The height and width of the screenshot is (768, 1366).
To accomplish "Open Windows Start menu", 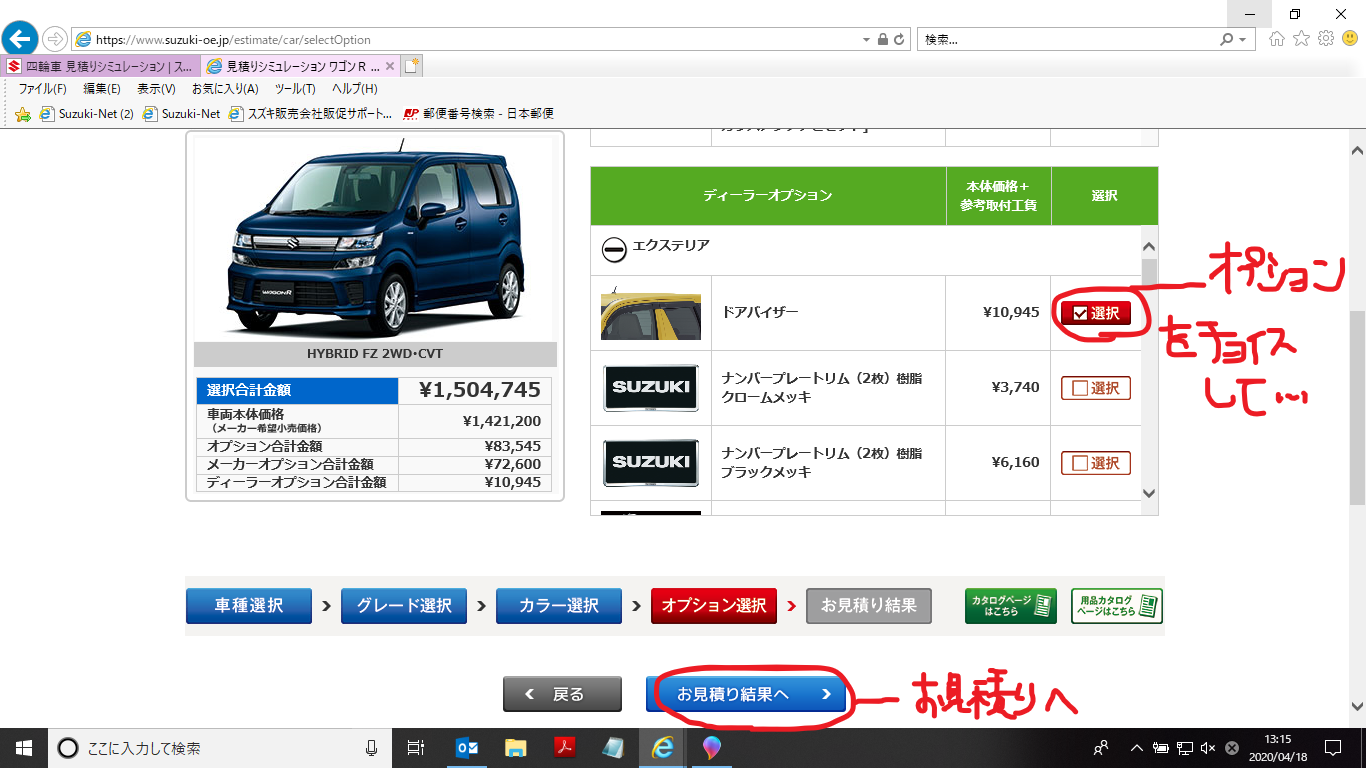I will [x=23, y=747].
